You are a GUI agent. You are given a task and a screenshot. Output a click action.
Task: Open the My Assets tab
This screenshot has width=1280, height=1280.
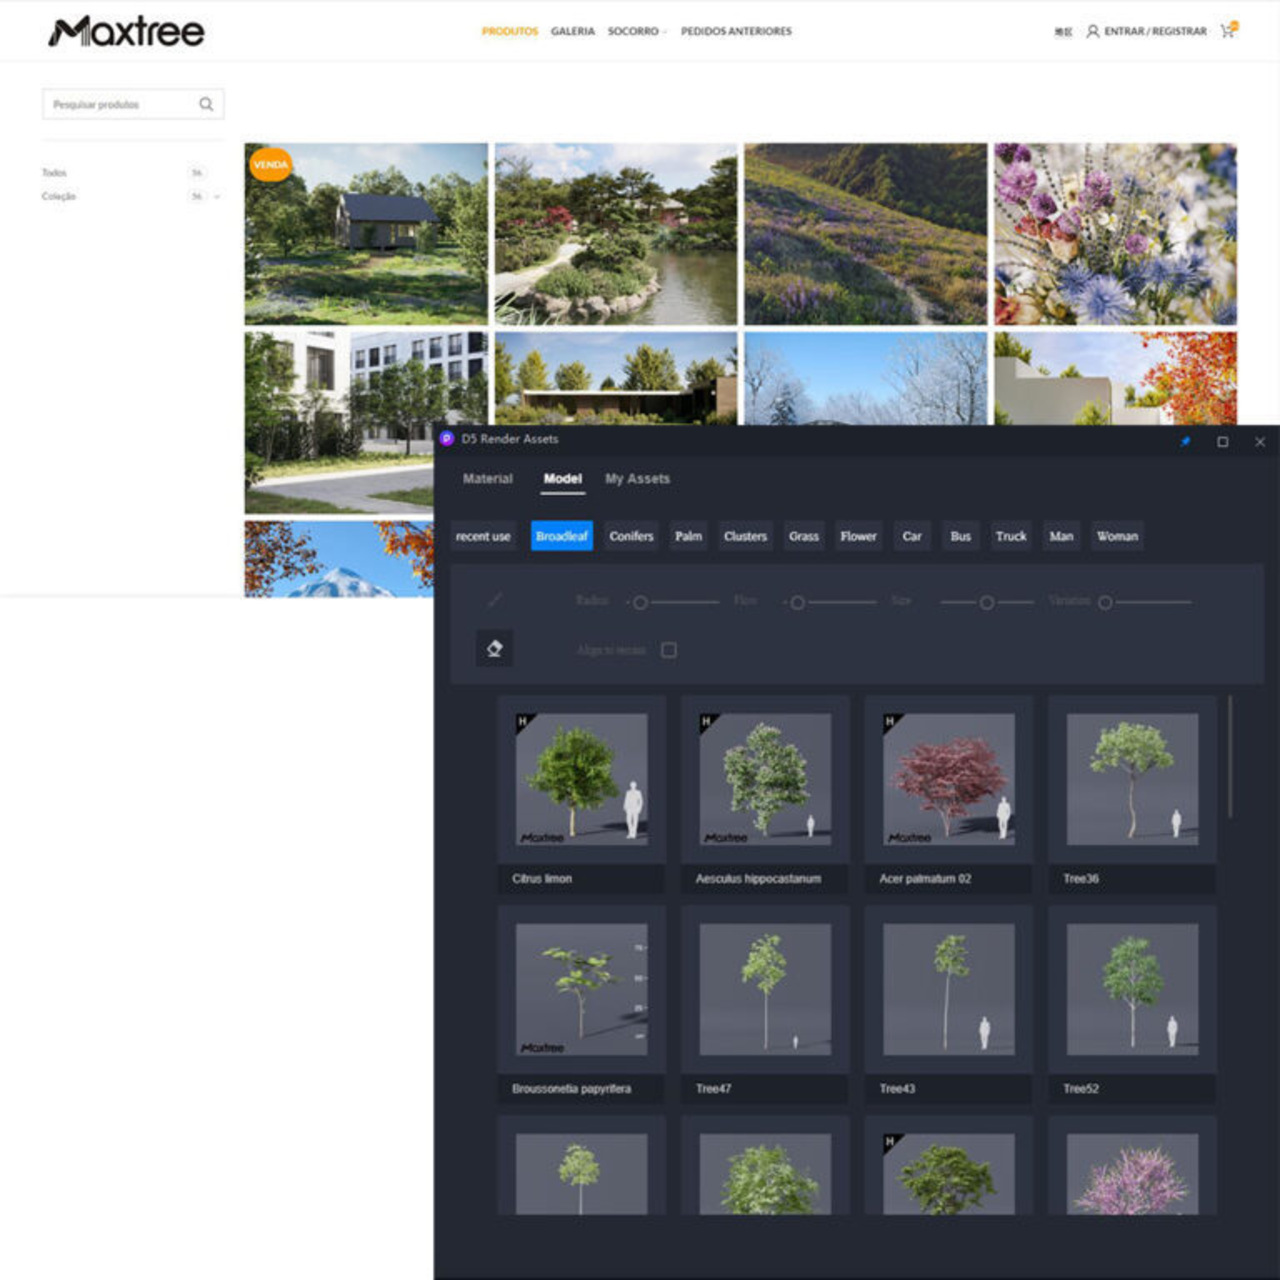[637, 479]
